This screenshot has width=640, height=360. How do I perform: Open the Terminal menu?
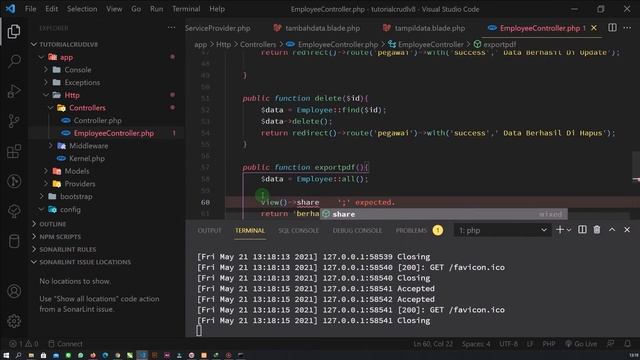[186, 9]
